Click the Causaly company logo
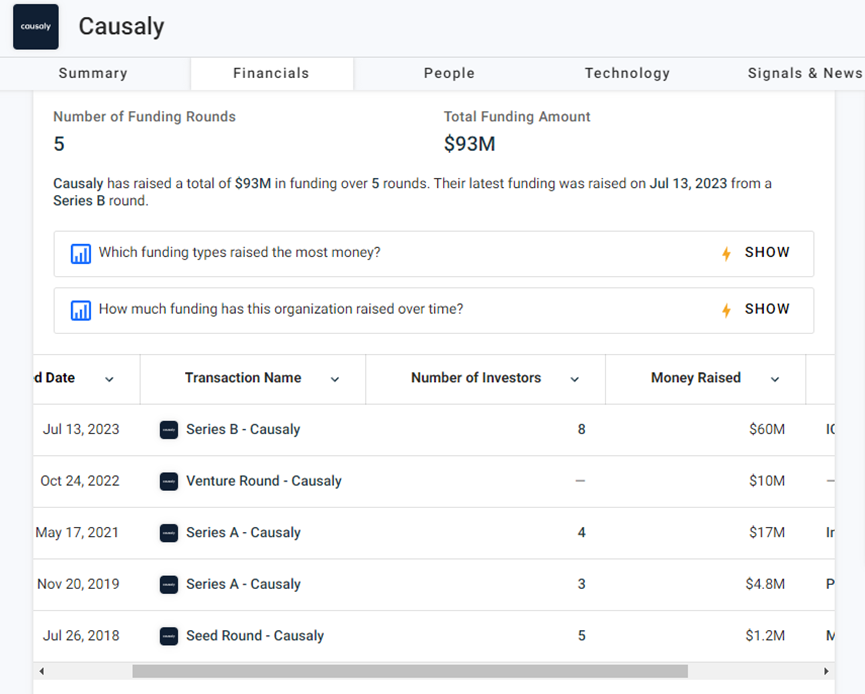This screenshot has height=694, width=865. [36, 27]
